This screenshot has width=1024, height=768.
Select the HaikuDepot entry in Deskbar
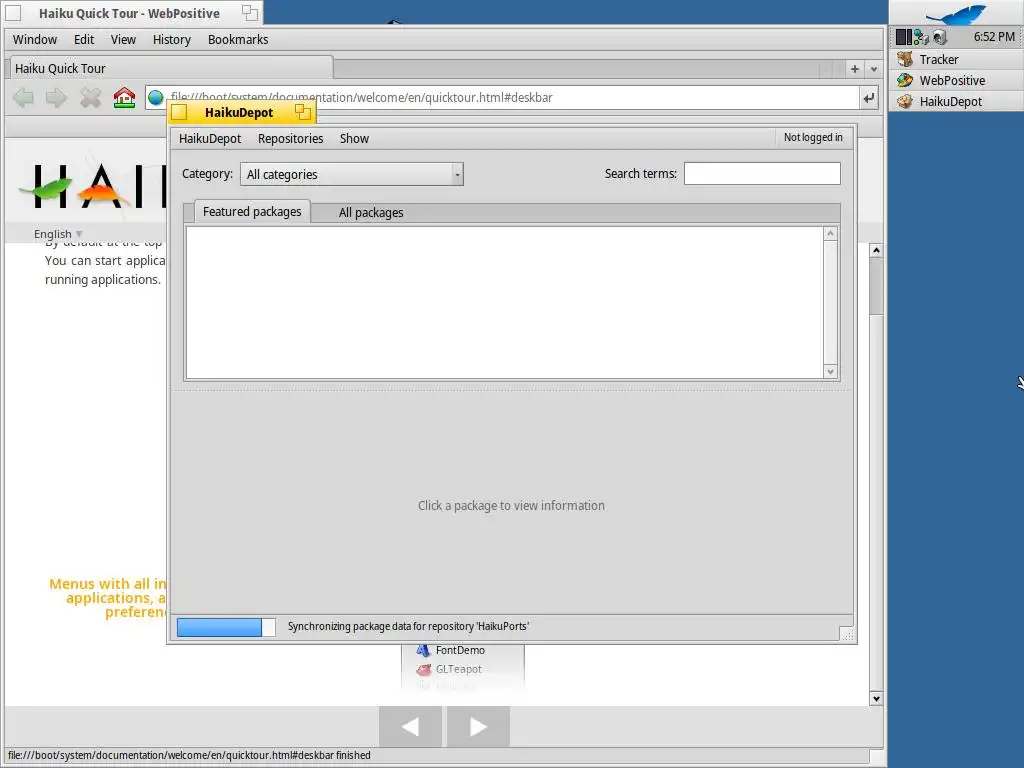956,101
